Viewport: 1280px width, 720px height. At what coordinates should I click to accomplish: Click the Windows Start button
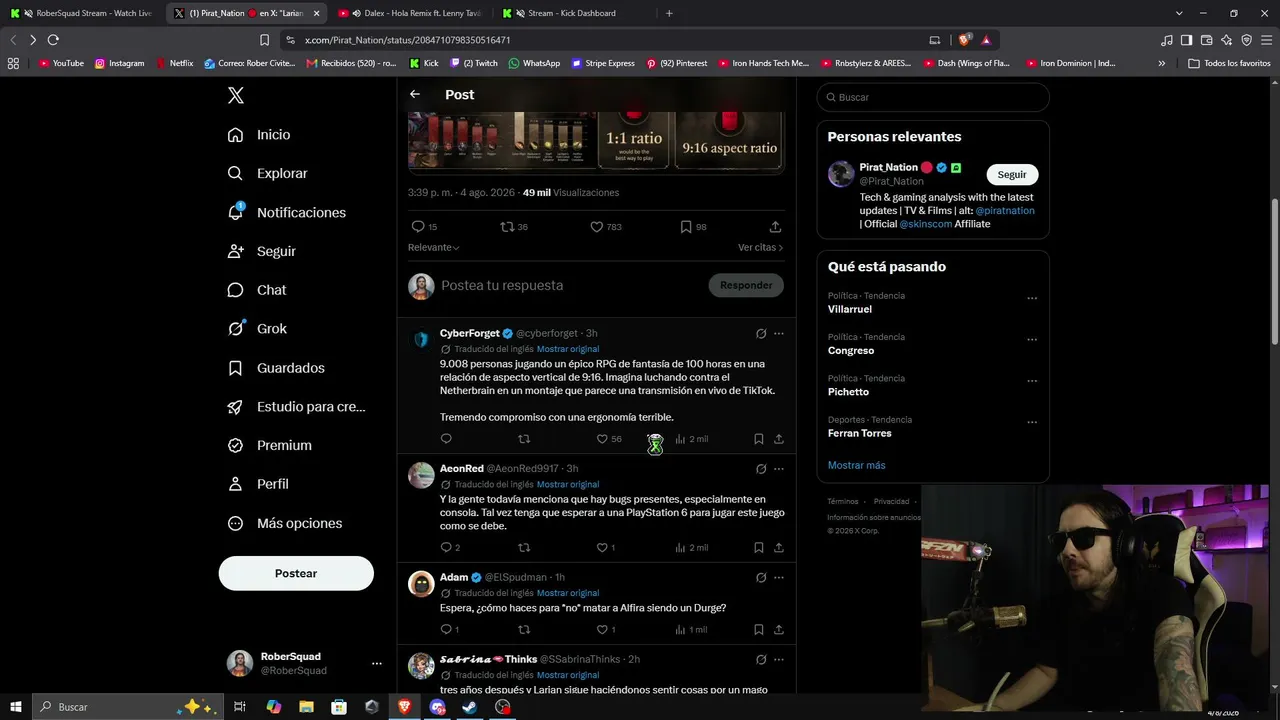pos(16,707)
